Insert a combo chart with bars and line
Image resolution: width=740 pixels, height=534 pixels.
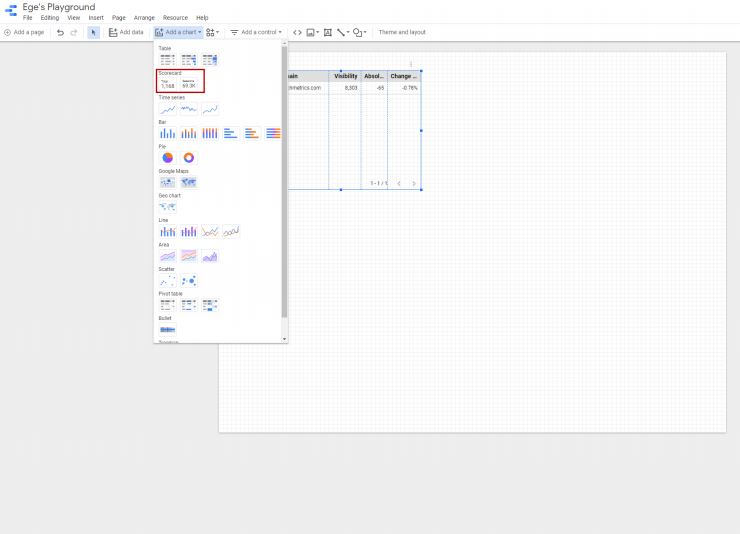pos(168,232)
